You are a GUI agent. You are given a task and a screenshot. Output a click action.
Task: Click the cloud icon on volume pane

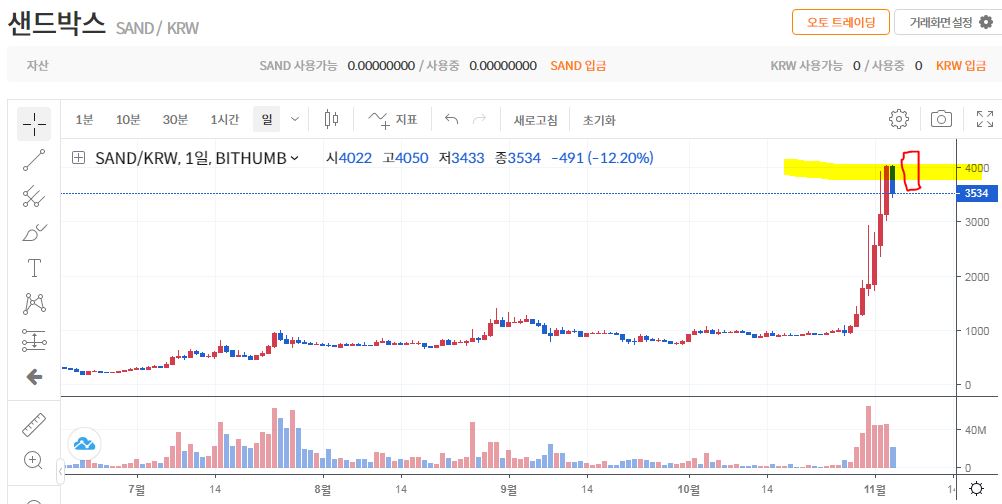click(x=84, y=443)
